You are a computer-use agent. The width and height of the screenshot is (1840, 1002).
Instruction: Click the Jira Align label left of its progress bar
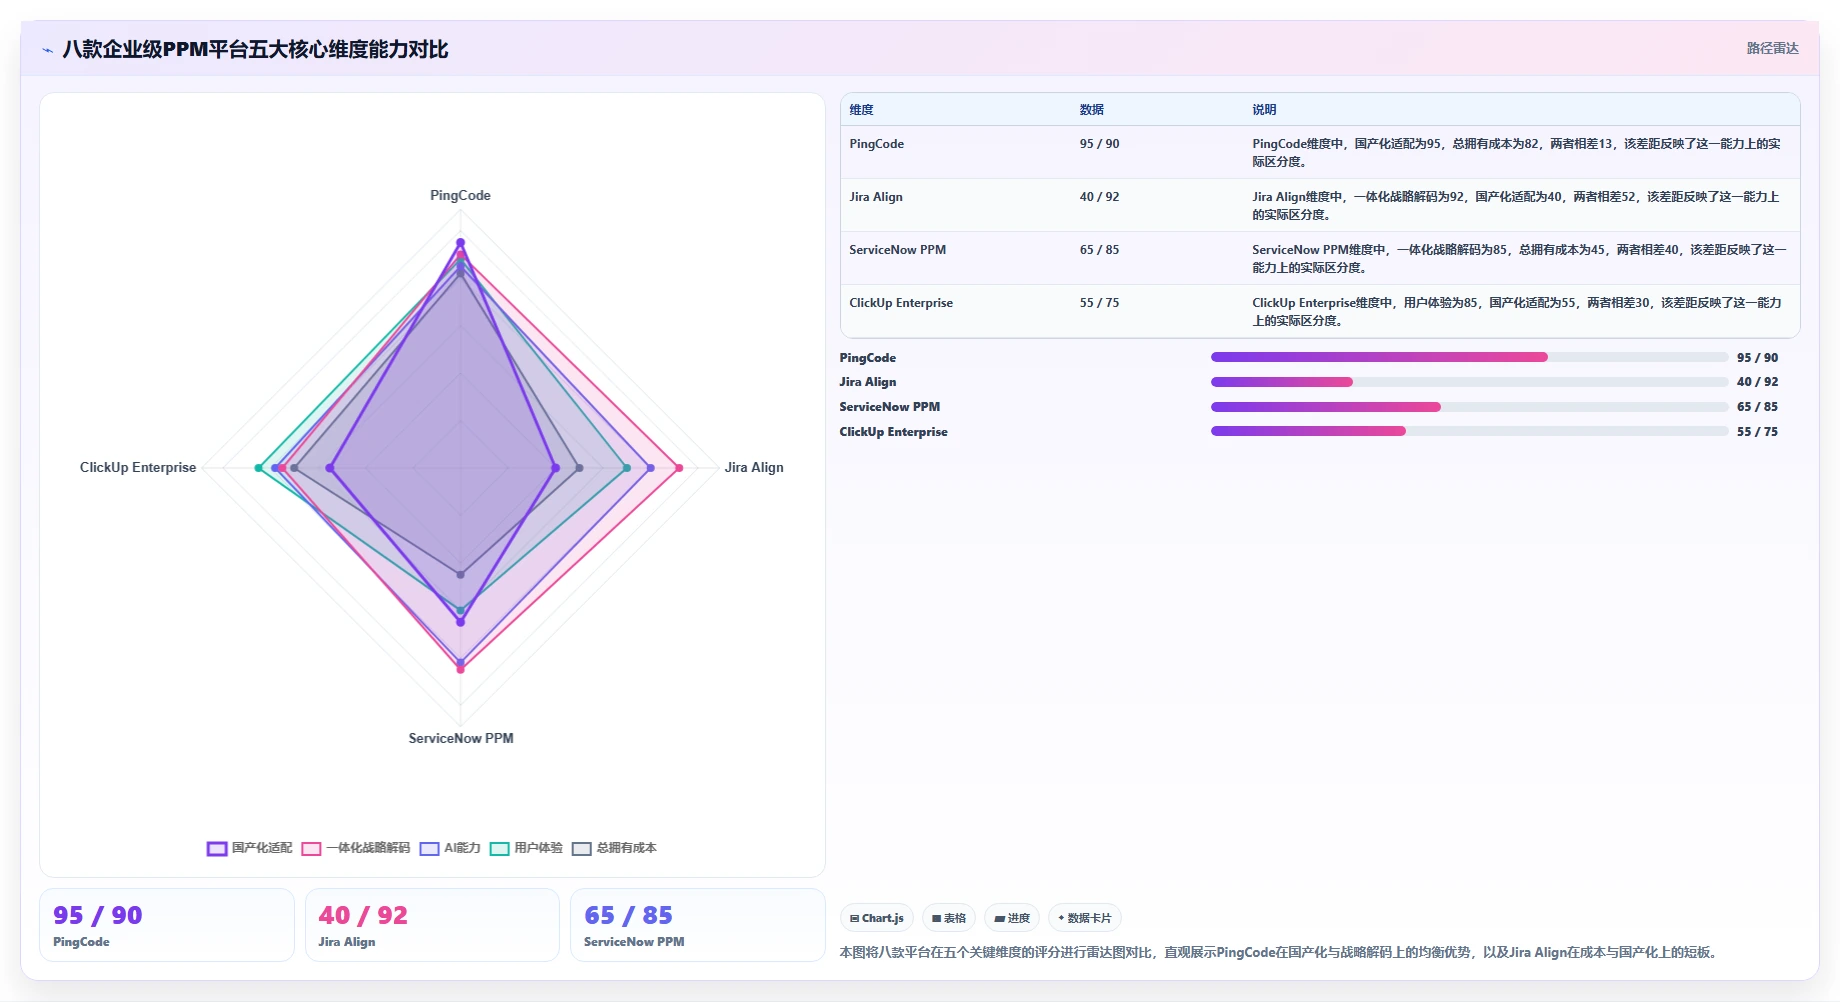pyautogui.click(x=867, y=382)
